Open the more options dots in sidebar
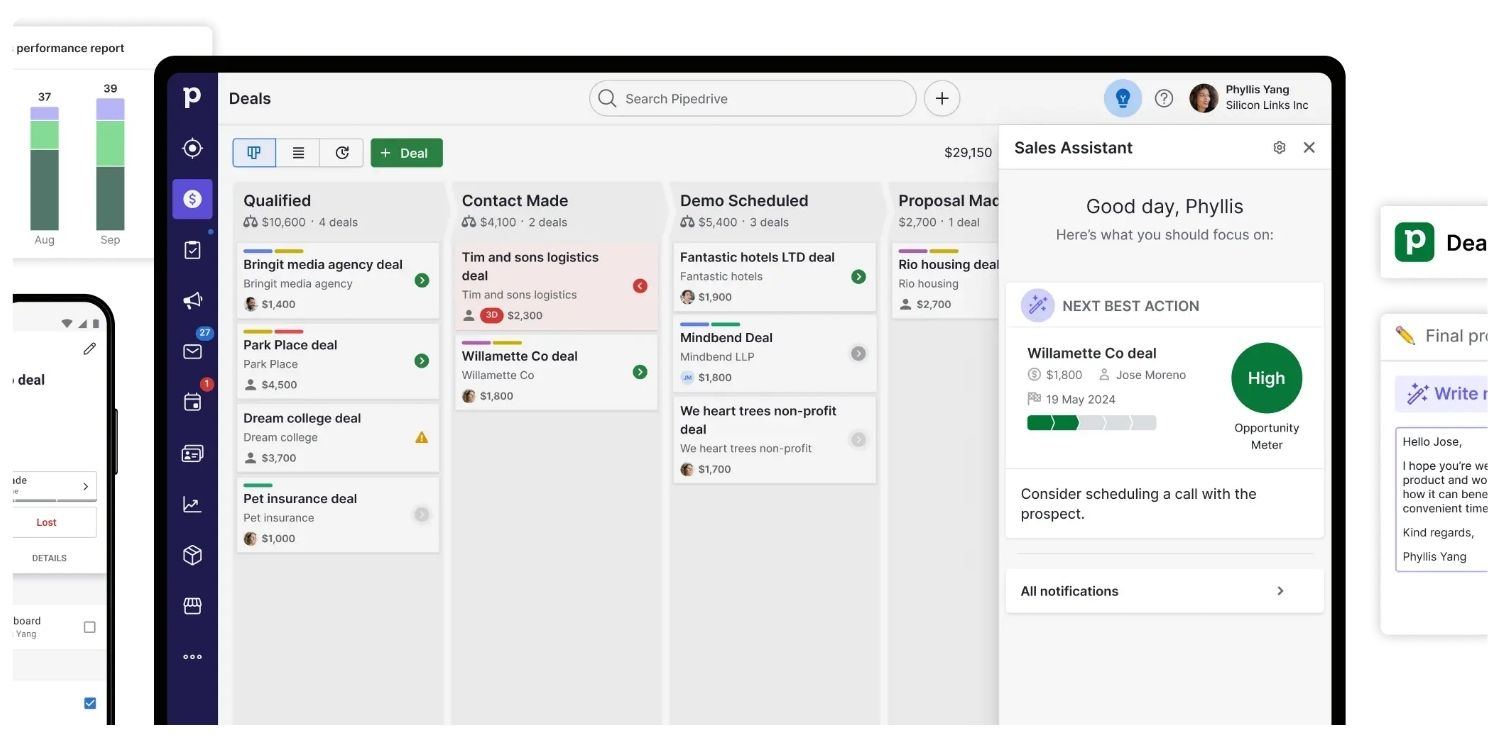The image size is (1500, 741). click(x=192, y=657)
